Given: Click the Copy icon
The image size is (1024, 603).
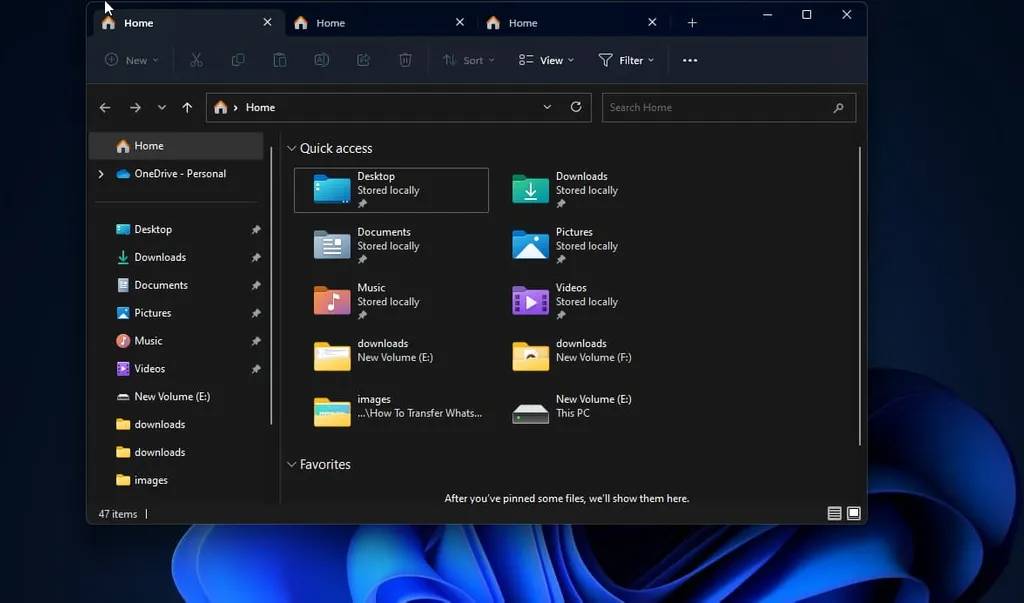Looking at the screenshot, I should tap(238, 60).
